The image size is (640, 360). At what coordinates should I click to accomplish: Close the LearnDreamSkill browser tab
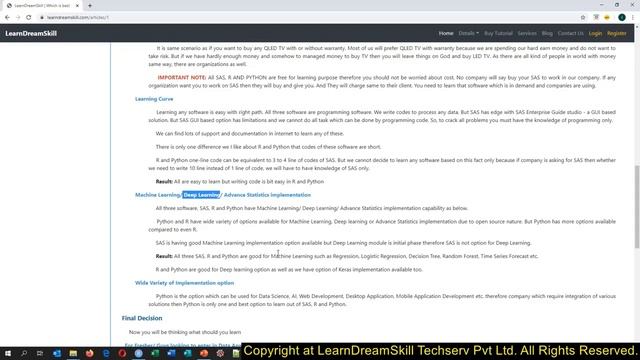tap(77, 6)
